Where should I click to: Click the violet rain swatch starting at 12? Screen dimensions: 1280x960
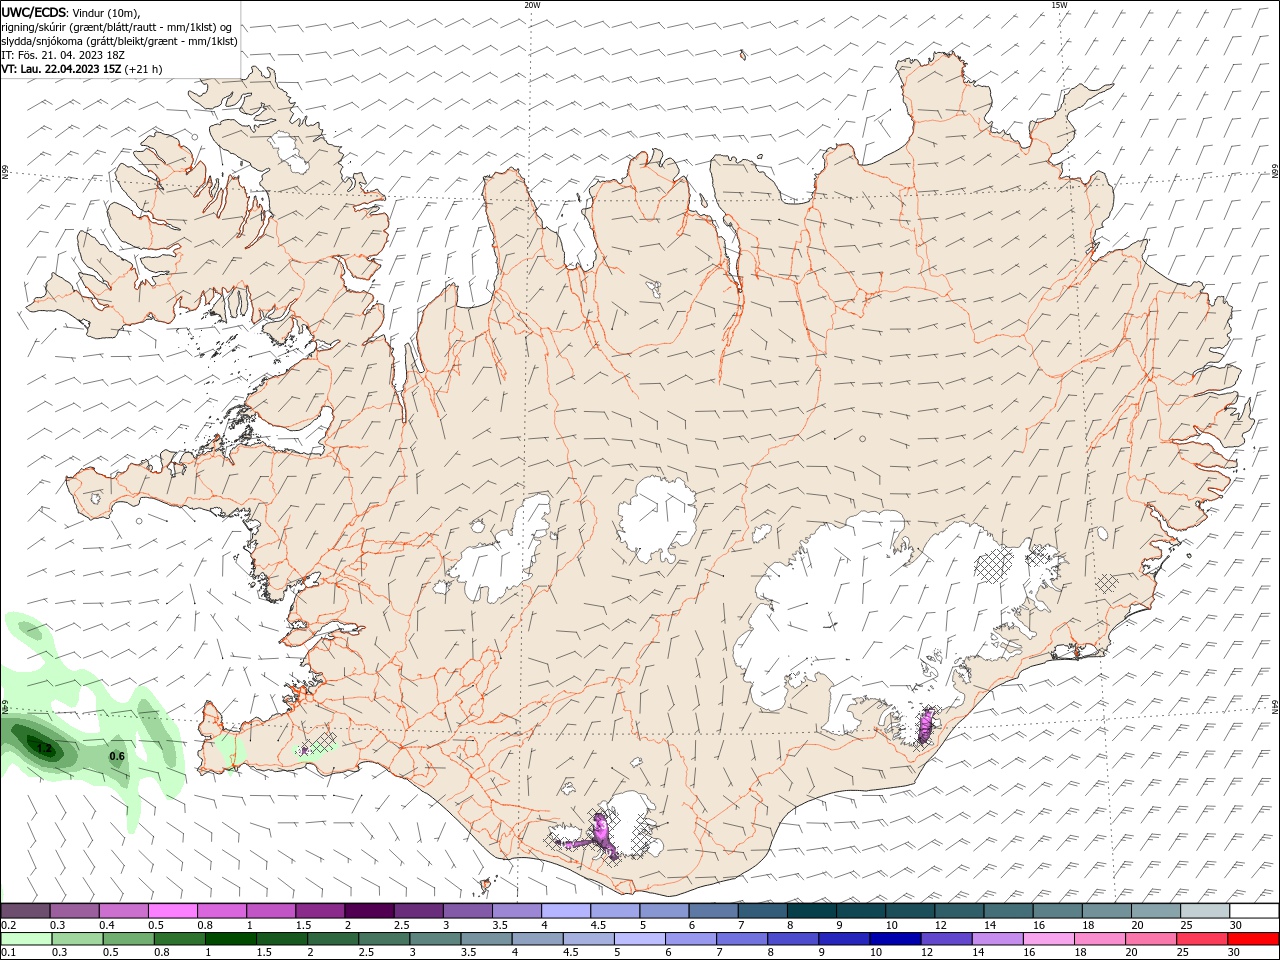click(946, 939)
